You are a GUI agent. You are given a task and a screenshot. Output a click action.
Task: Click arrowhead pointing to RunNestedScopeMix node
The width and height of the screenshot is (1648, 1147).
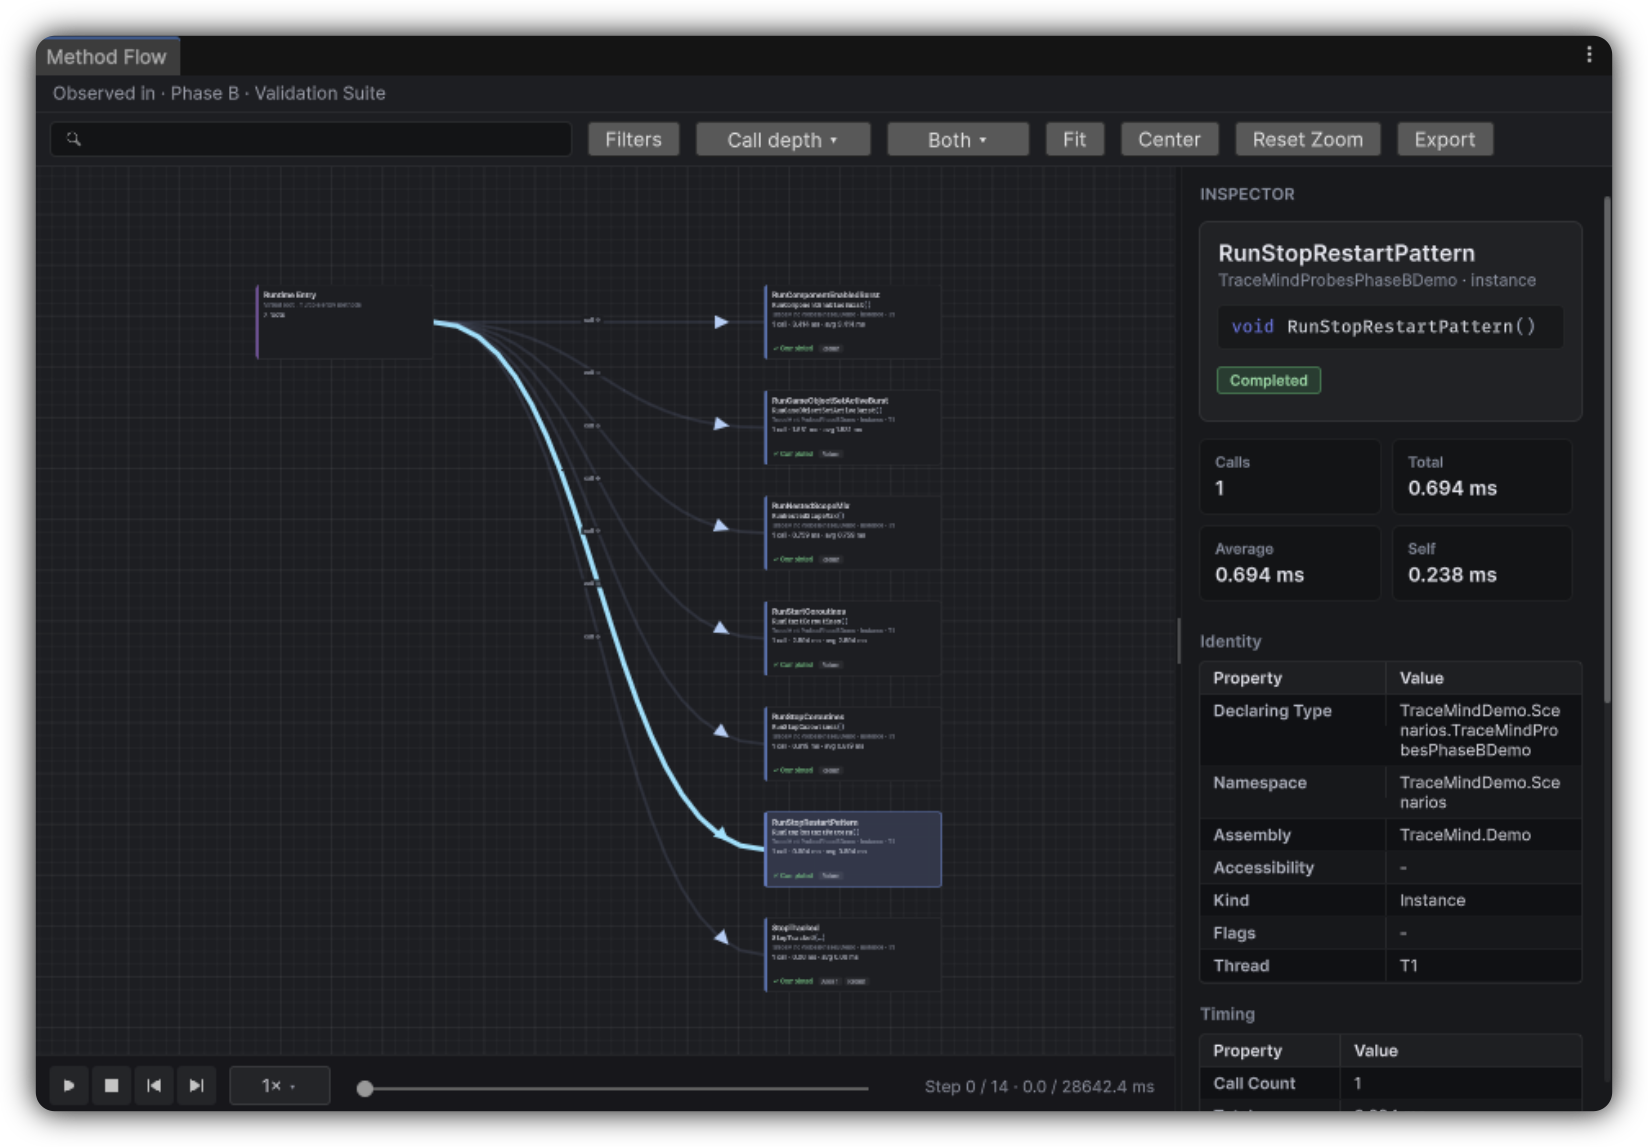click(721, 525)
